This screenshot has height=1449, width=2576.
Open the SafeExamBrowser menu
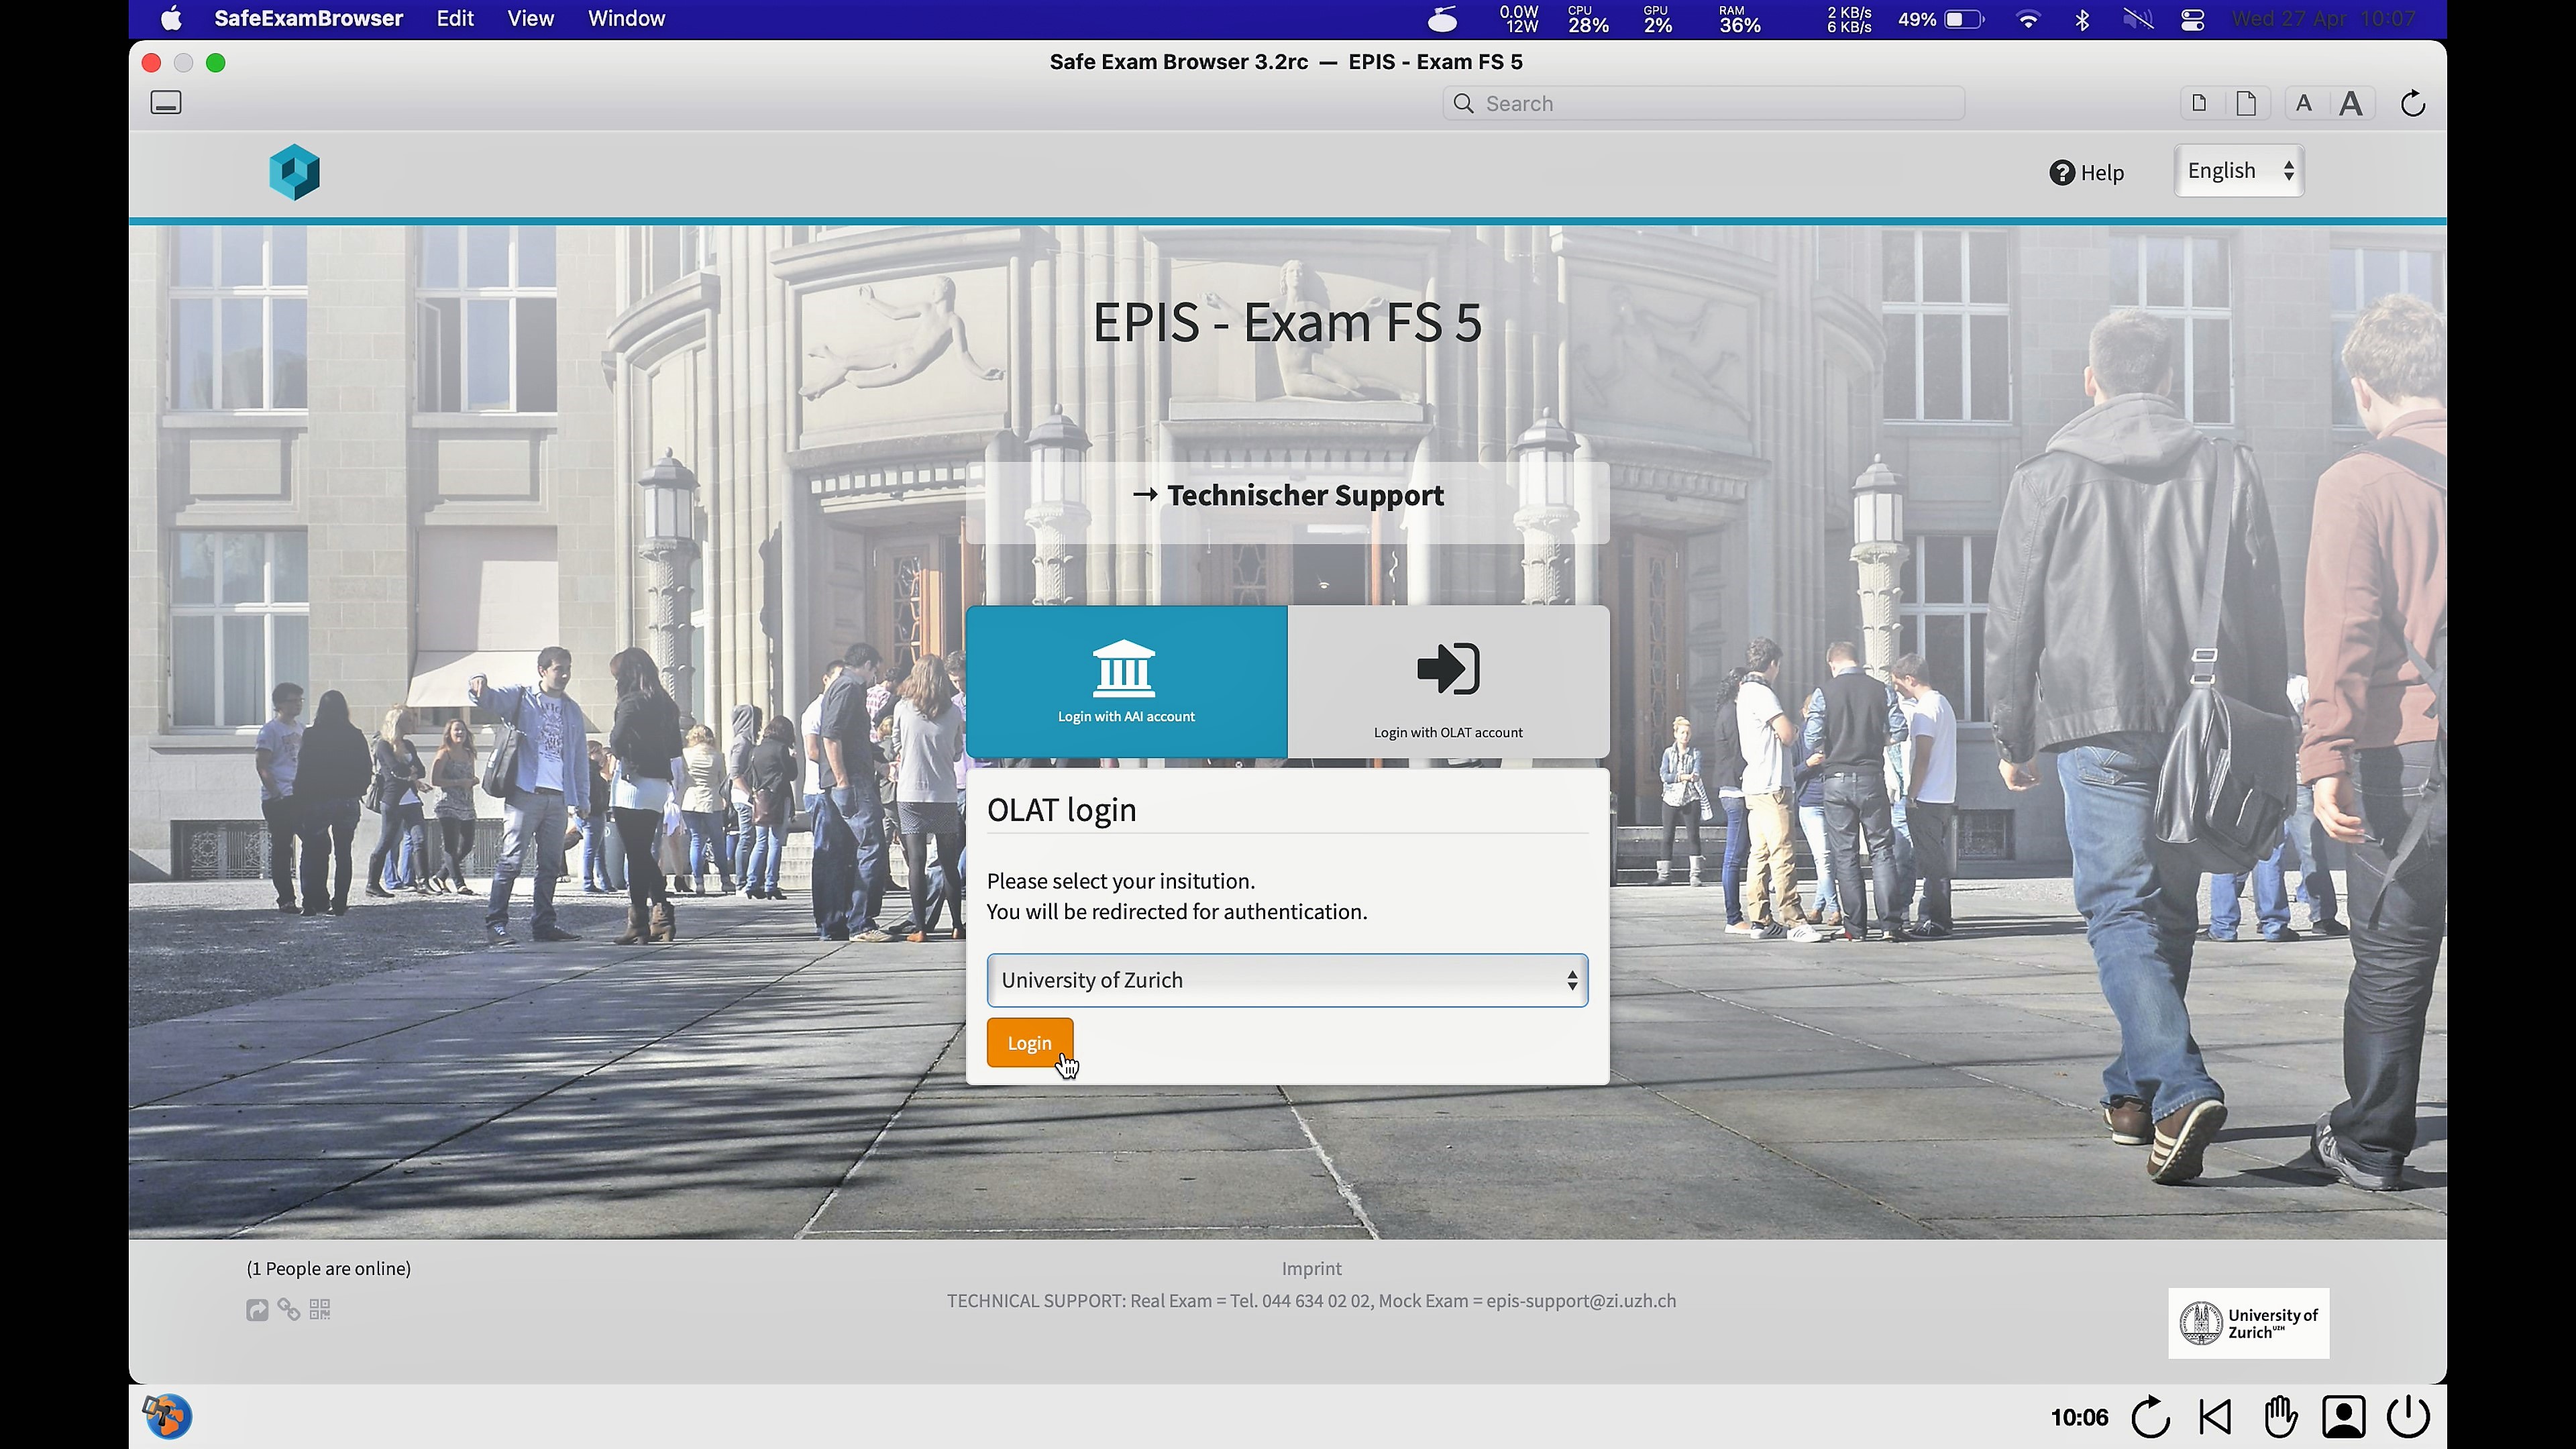tap(308, 19)
